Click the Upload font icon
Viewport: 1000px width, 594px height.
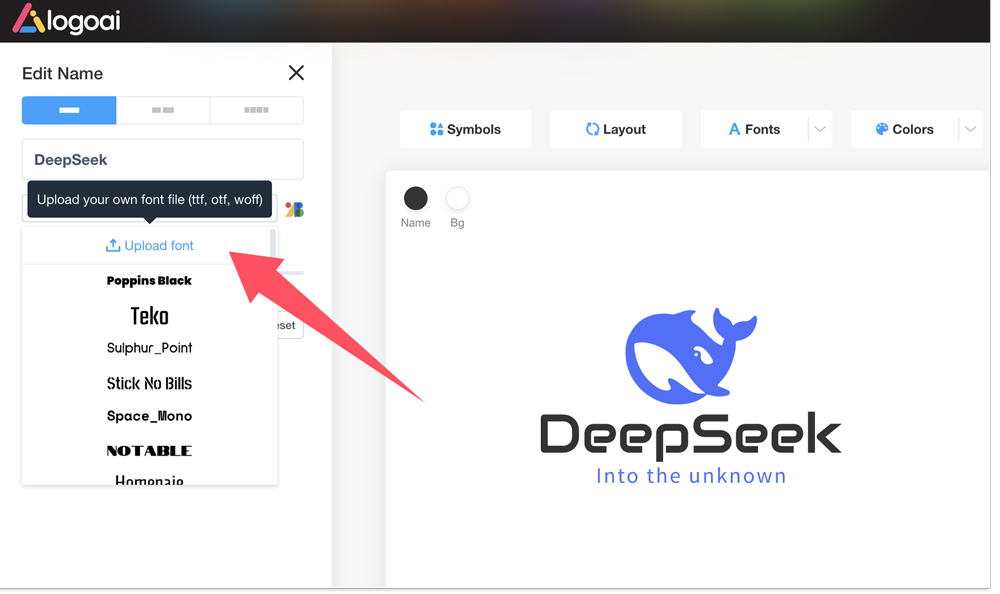[x=113, y=245]
